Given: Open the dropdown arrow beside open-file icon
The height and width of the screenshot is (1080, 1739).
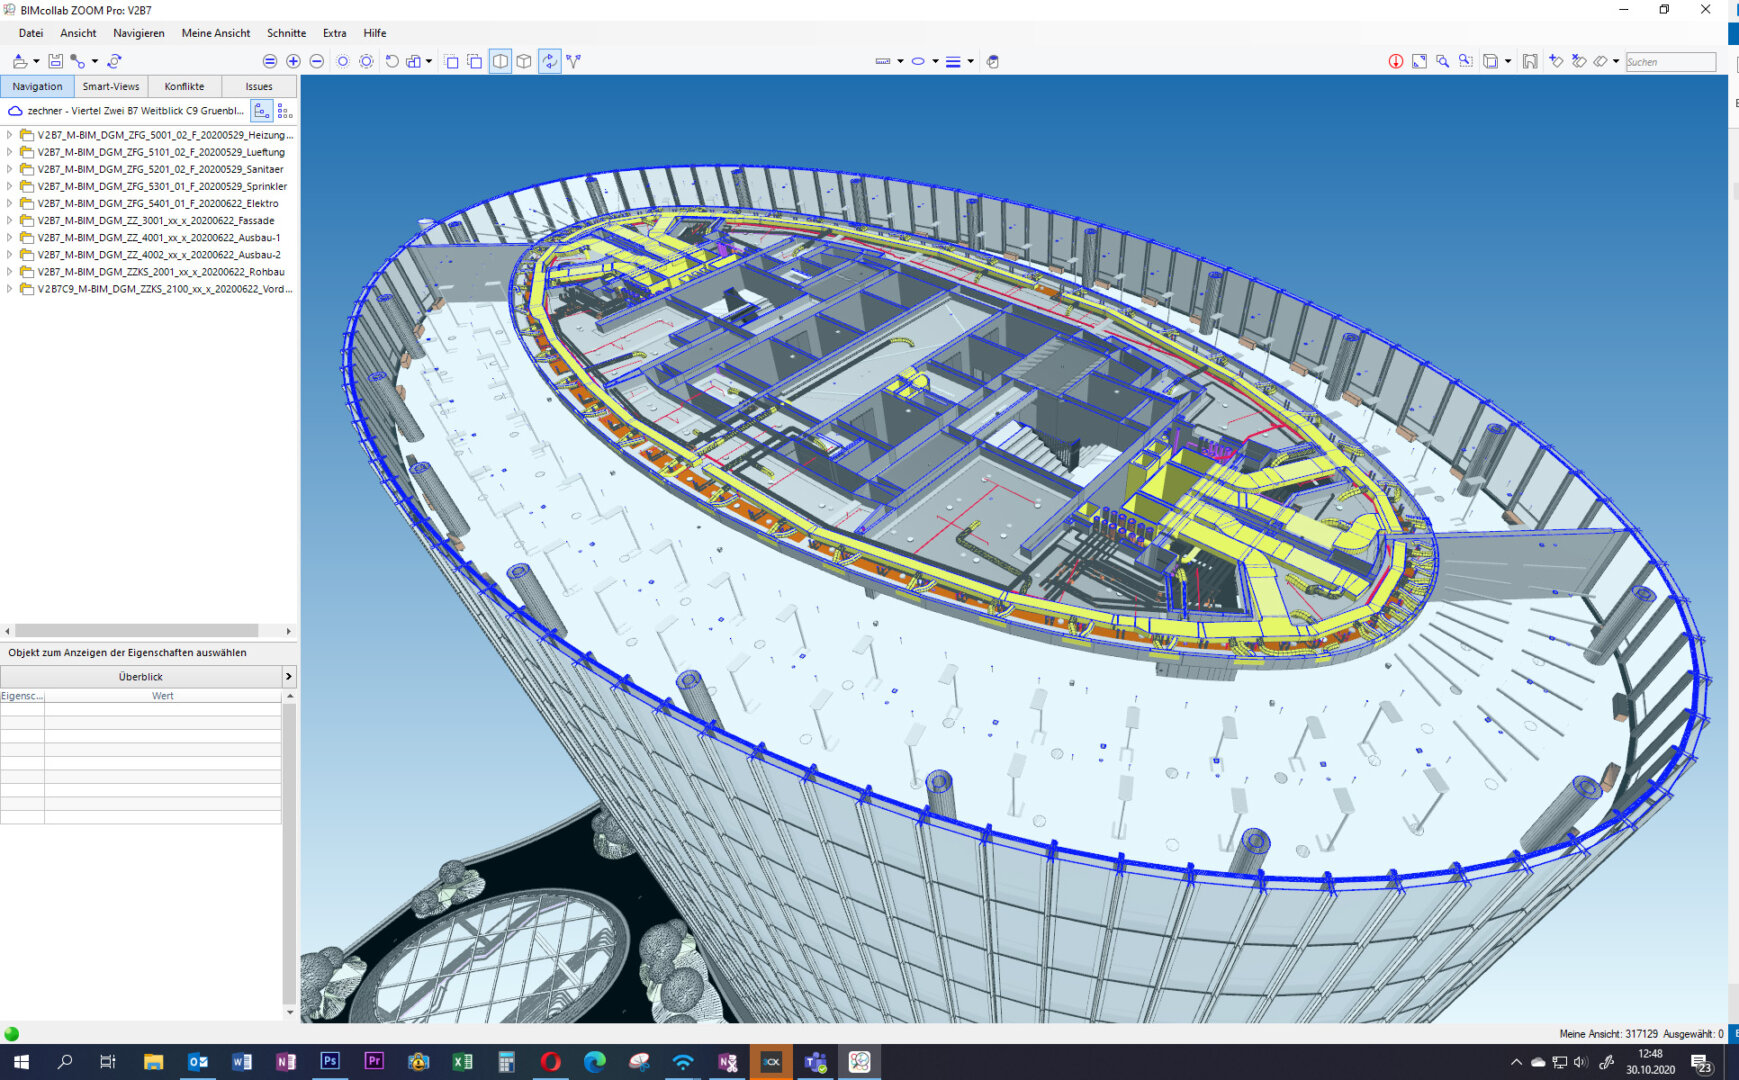Looking at the screenshot, I should coord(36,61).
